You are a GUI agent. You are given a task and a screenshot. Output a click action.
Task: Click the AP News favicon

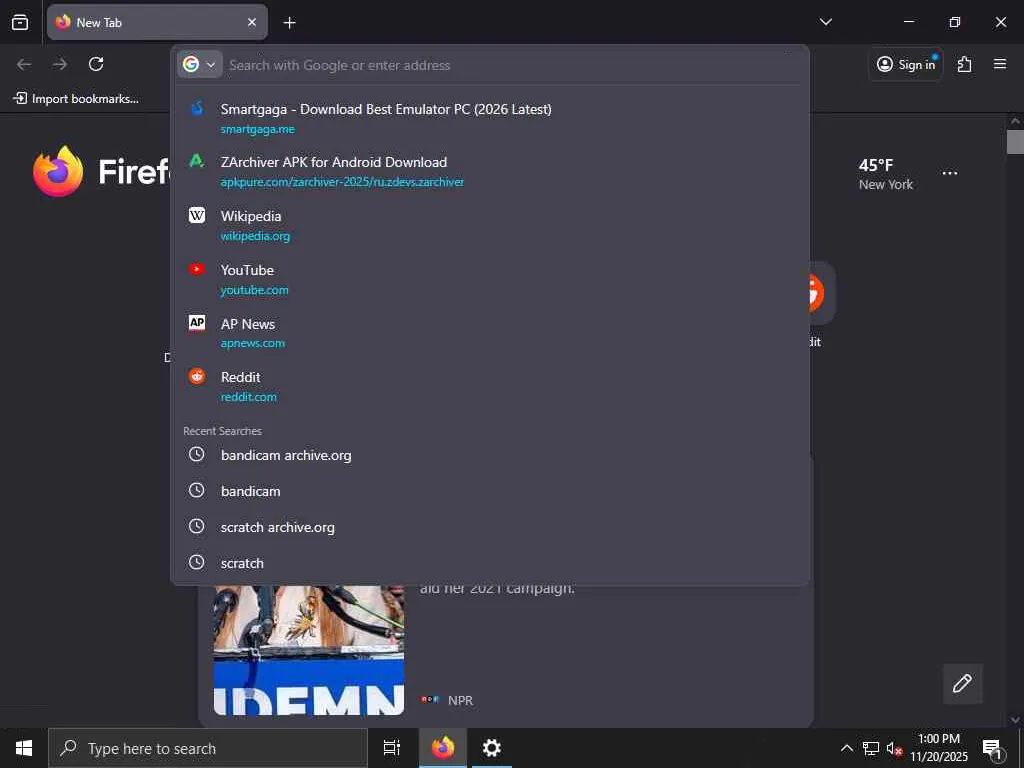point(197,323)
